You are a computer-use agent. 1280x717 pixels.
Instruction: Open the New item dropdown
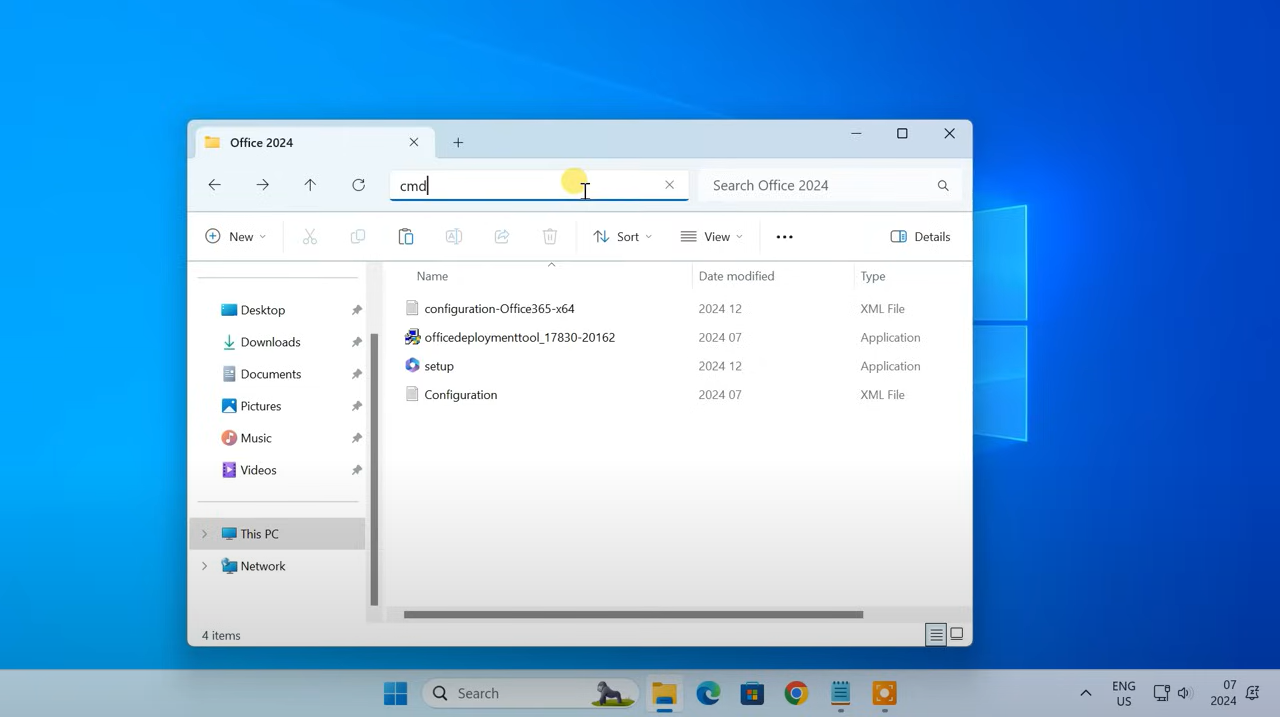click(x=236, y=237)
